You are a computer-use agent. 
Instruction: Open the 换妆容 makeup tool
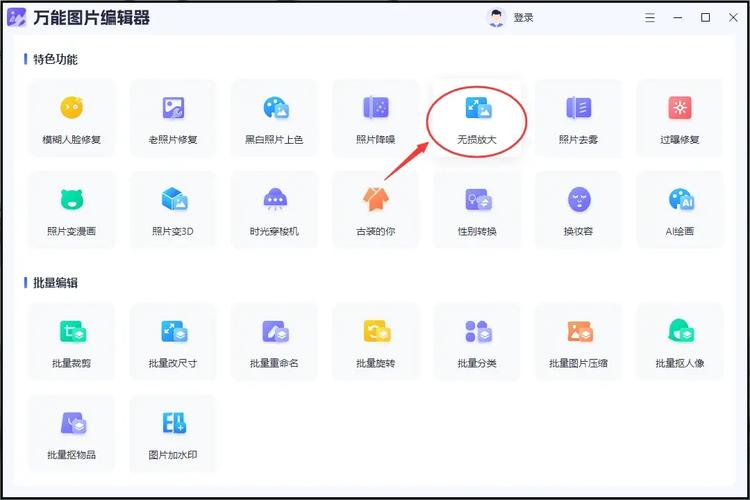click(578, 210)
